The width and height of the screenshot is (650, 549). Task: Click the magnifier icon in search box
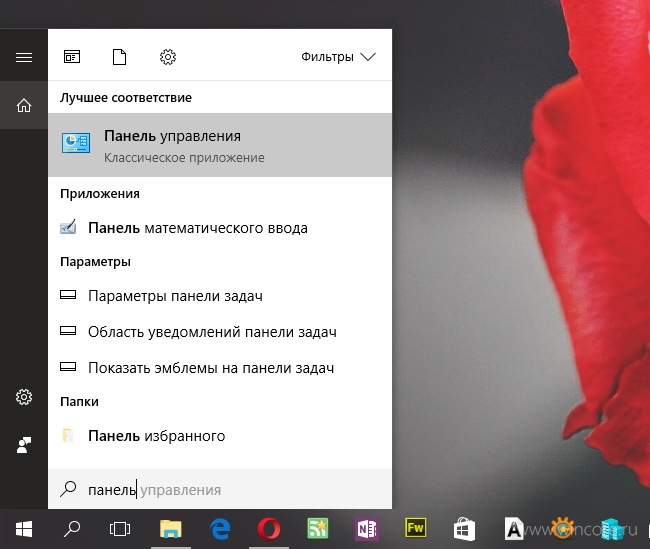point(68,489)
